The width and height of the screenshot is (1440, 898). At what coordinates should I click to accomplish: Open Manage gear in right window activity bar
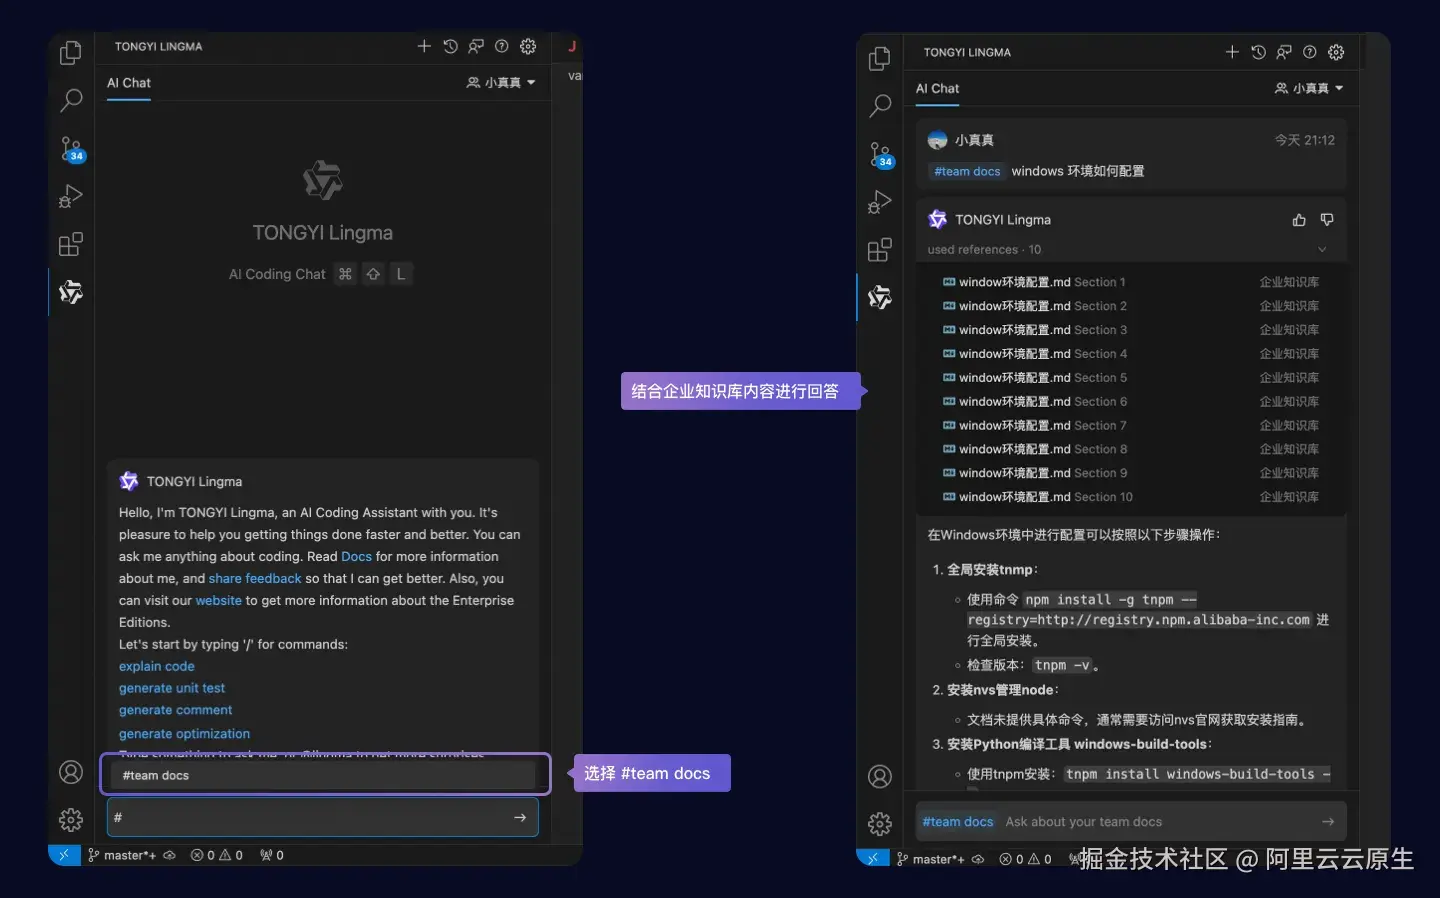[x=880, y=824]
